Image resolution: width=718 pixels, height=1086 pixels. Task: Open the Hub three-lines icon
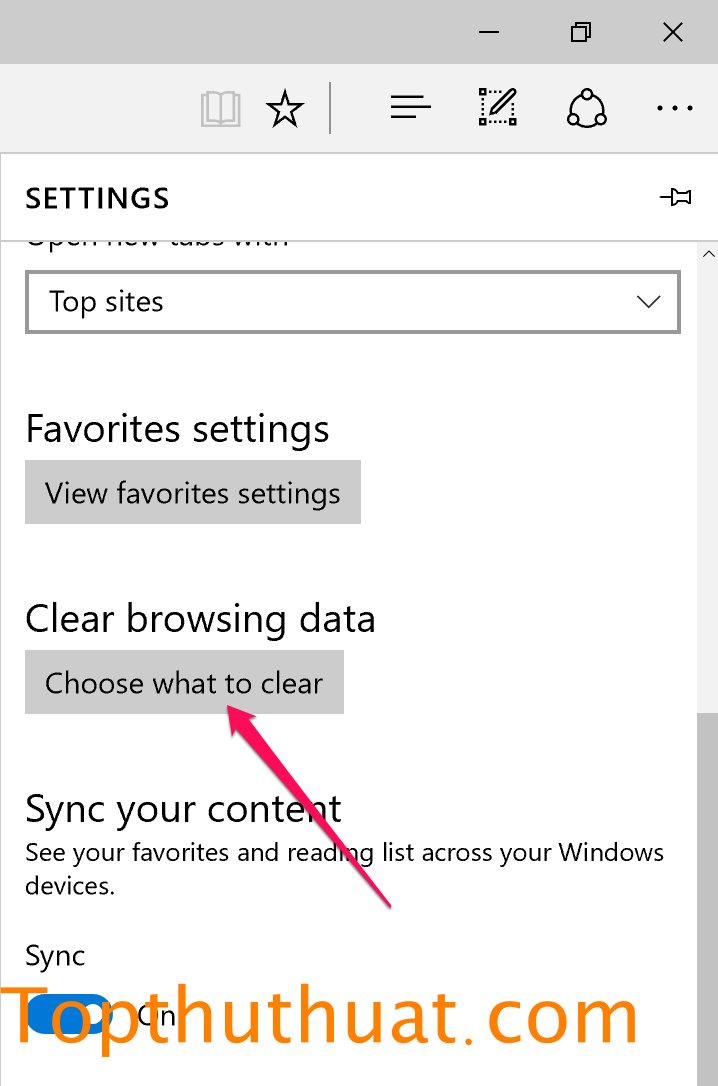[411, 107]
